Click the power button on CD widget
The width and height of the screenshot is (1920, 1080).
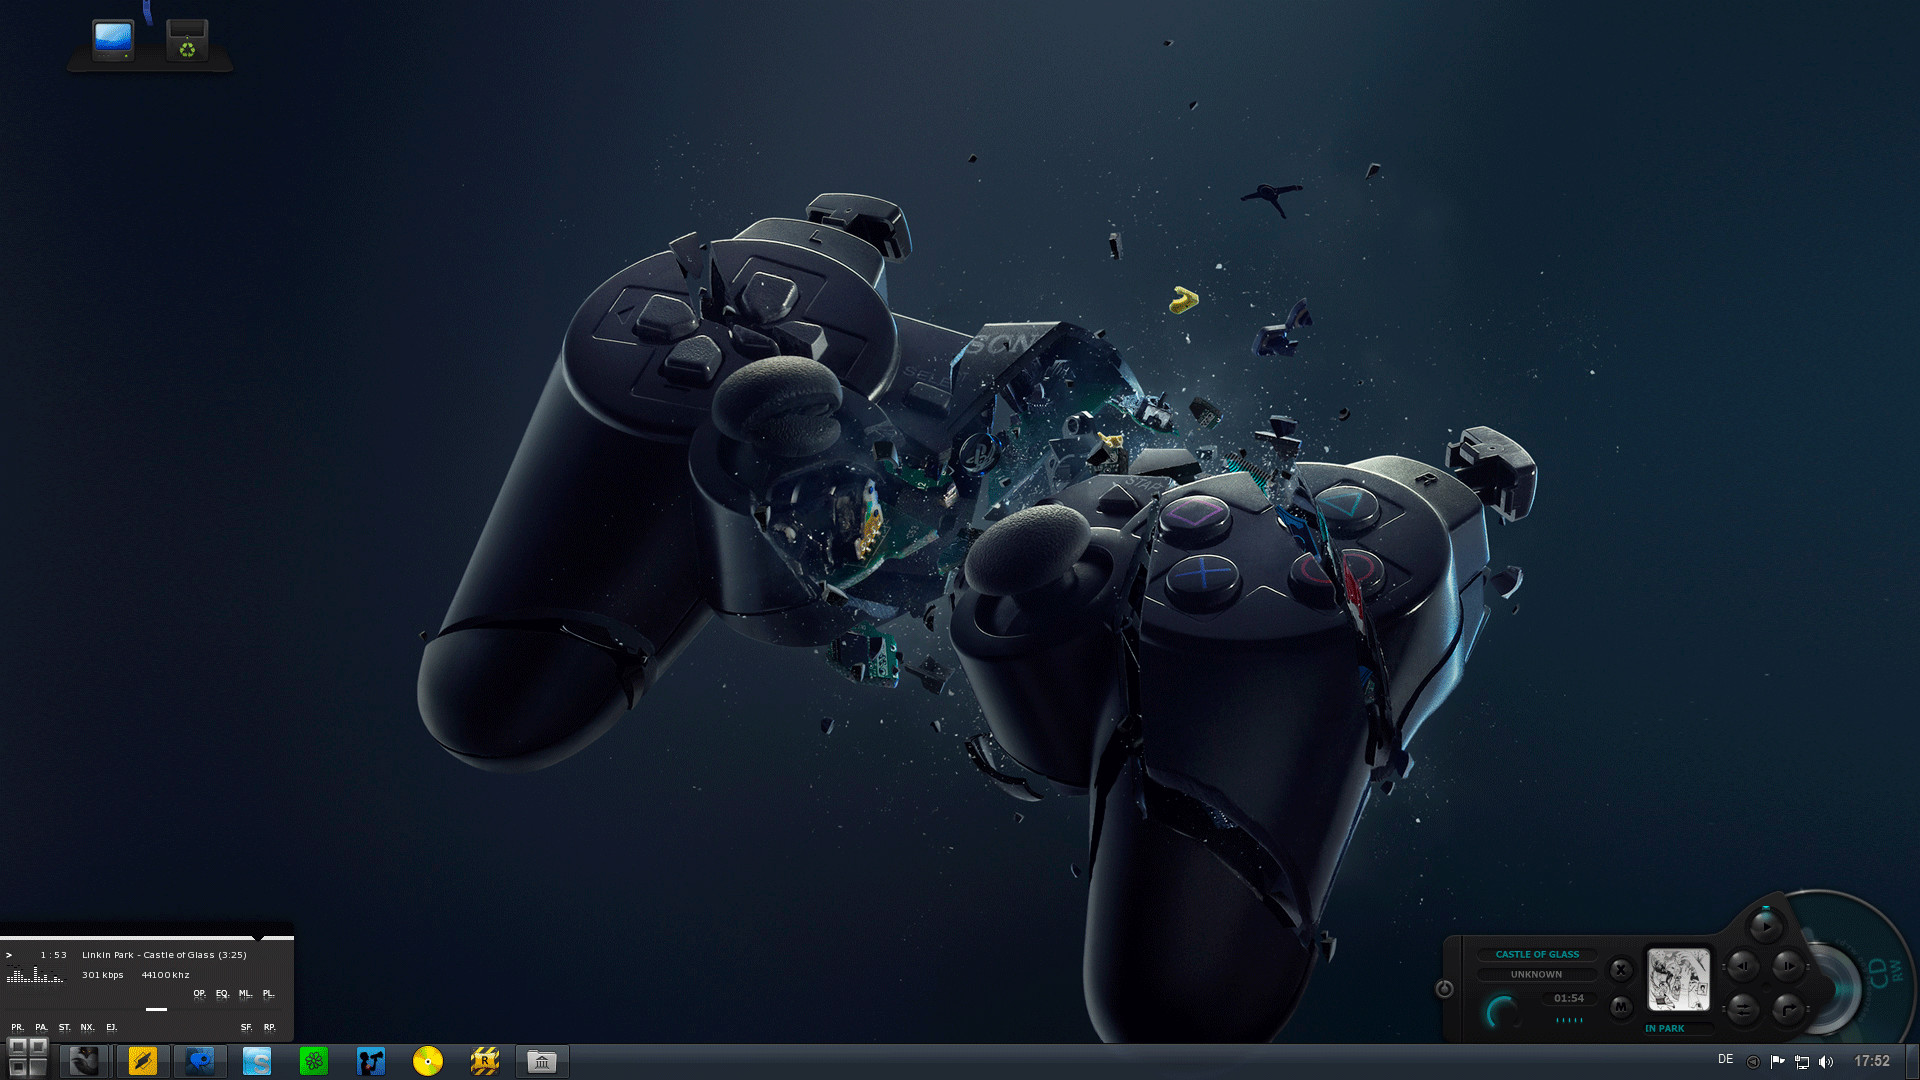pyautogui.click(x=1444, y=989)
